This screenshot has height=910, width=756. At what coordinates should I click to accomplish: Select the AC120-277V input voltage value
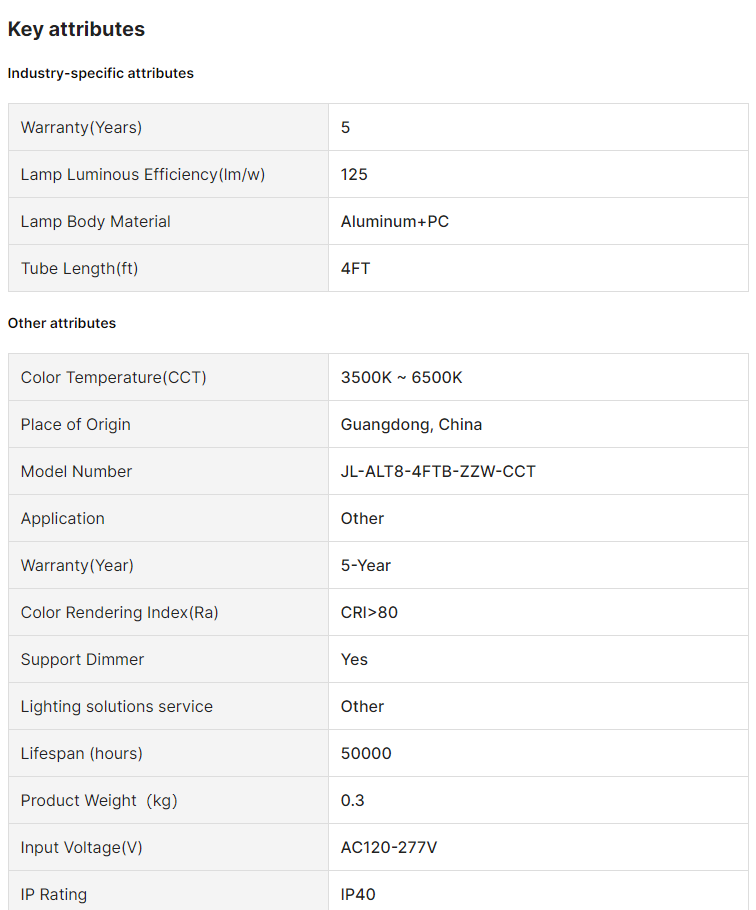[389, 847]
